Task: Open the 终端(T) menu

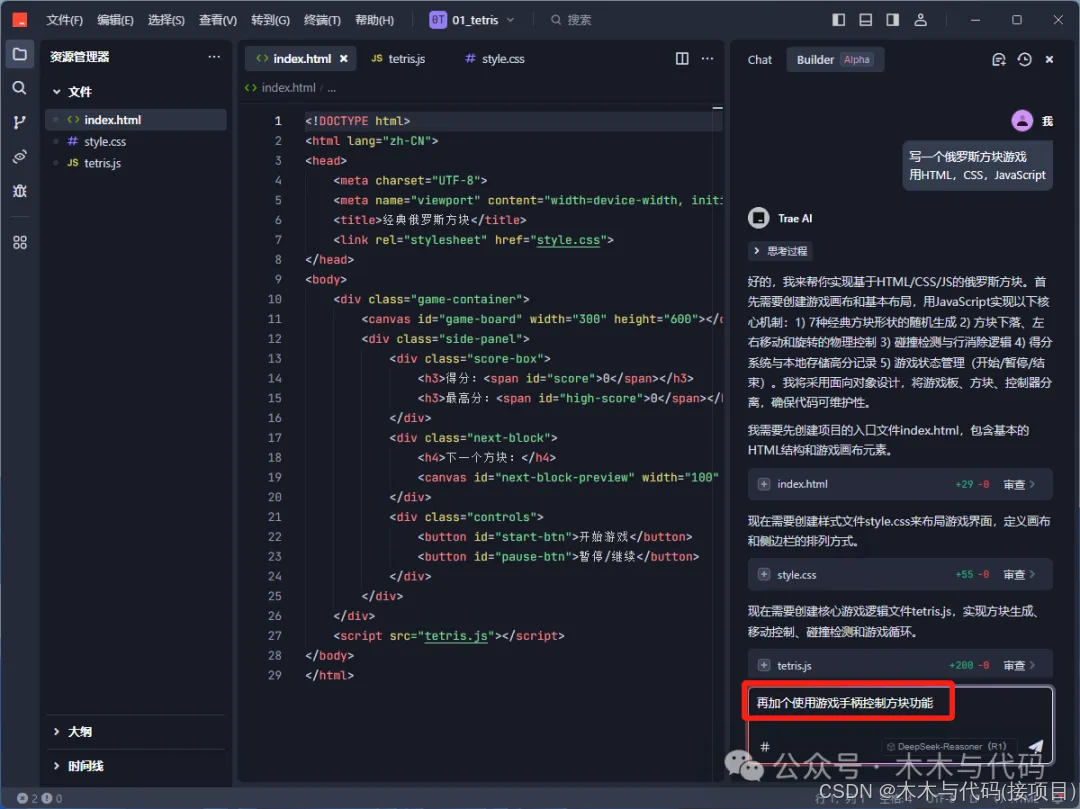Action: pyautogui.click(x=322, y=20)
